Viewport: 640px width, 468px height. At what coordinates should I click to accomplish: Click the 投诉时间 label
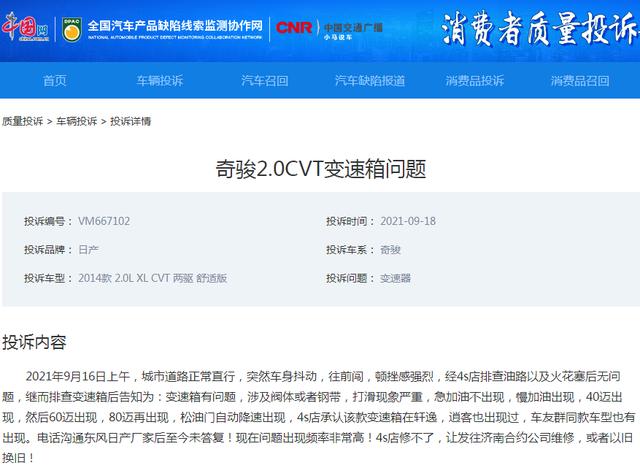pyautogui.click(x=350, y=221)
